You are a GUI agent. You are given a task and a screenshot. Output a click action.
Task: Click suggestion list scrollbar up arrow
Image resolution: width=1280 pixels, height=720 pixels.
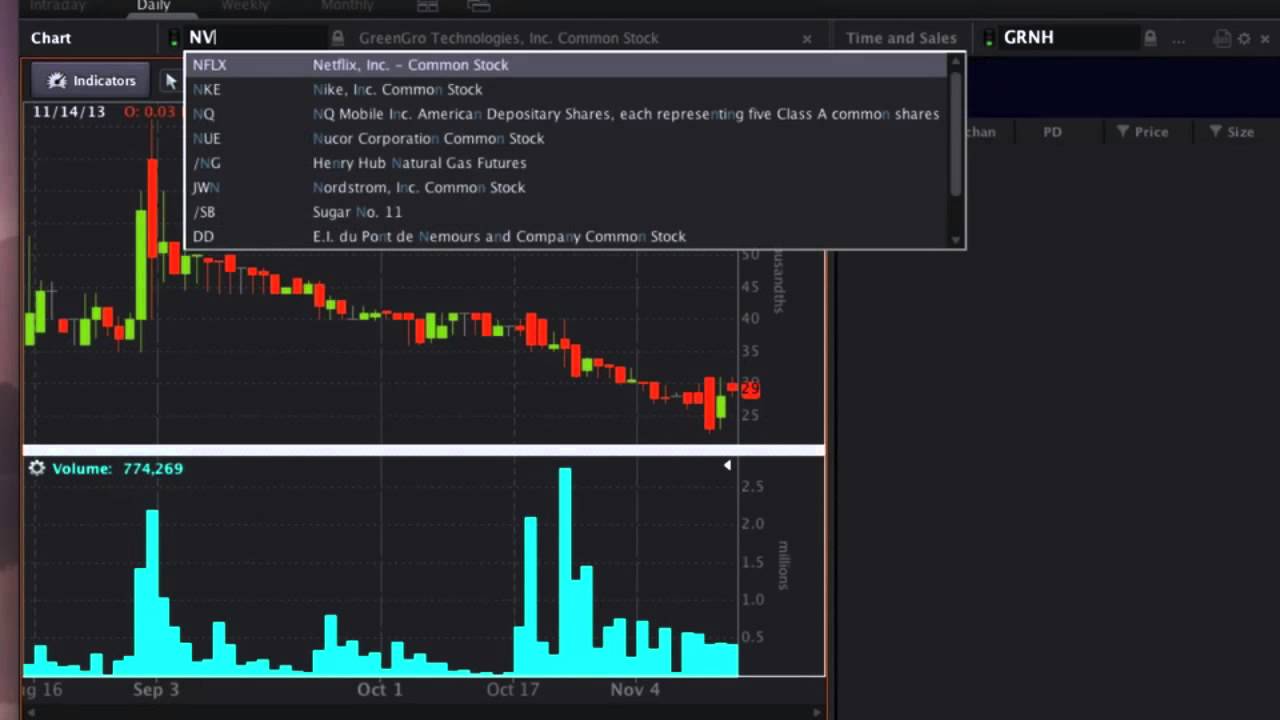coord(956,60)
